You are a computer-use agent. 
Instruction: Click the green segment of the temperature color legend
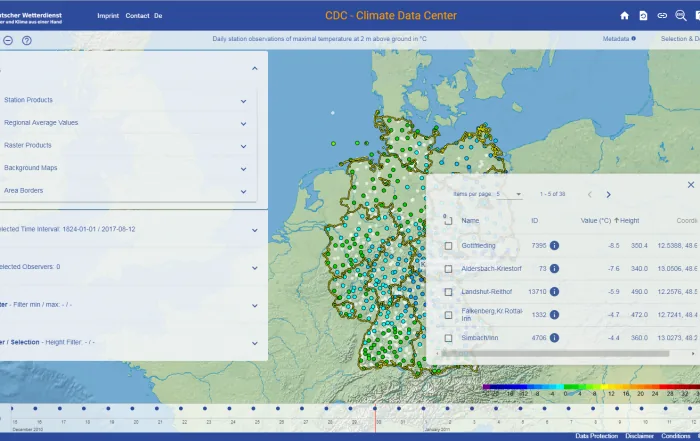[x=576, y=387]
